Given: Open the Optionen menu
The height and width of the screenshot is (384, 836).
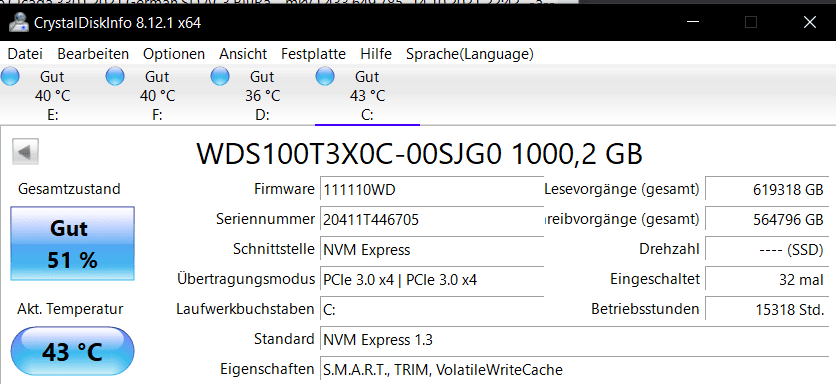Looking at the screenshot, I should pyautogui.click(x=174, y=54).
